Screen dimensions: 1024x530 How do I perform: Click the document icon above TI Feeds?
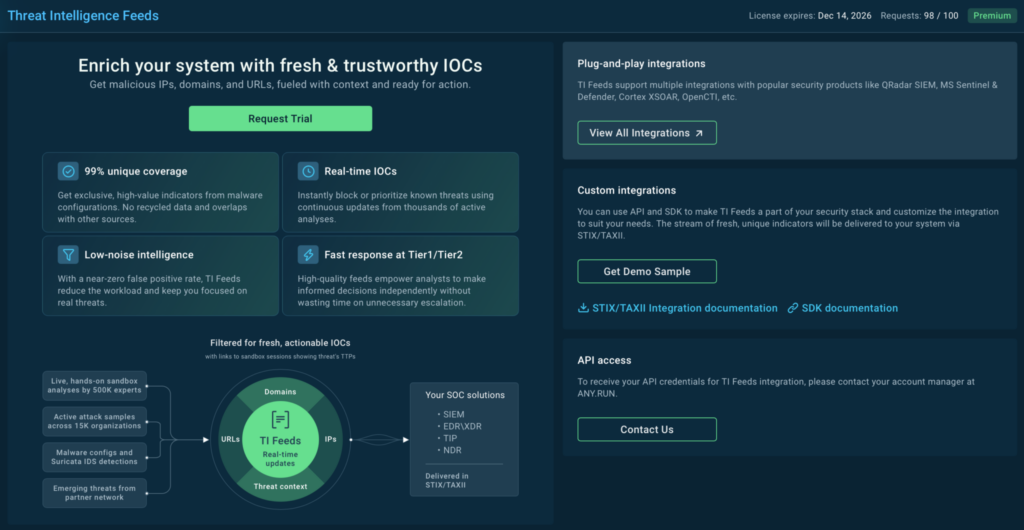coord(280,420)
